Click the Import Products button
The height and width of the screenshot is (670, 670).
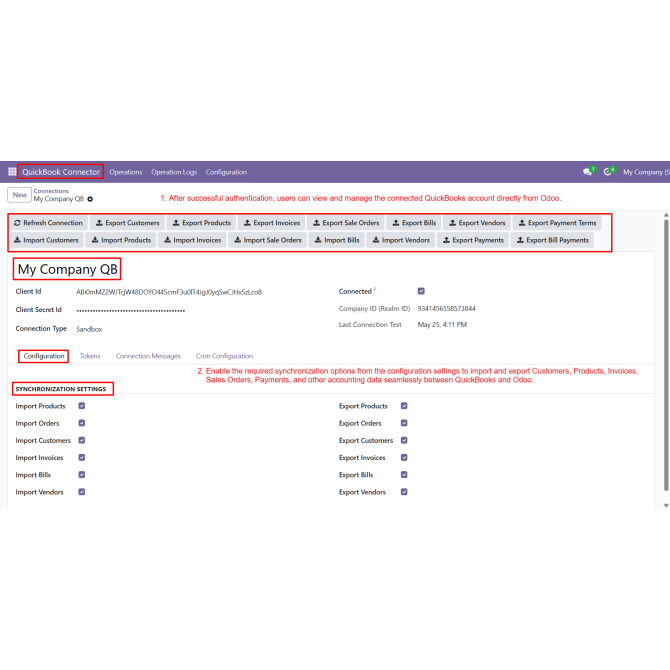point(121,240)
